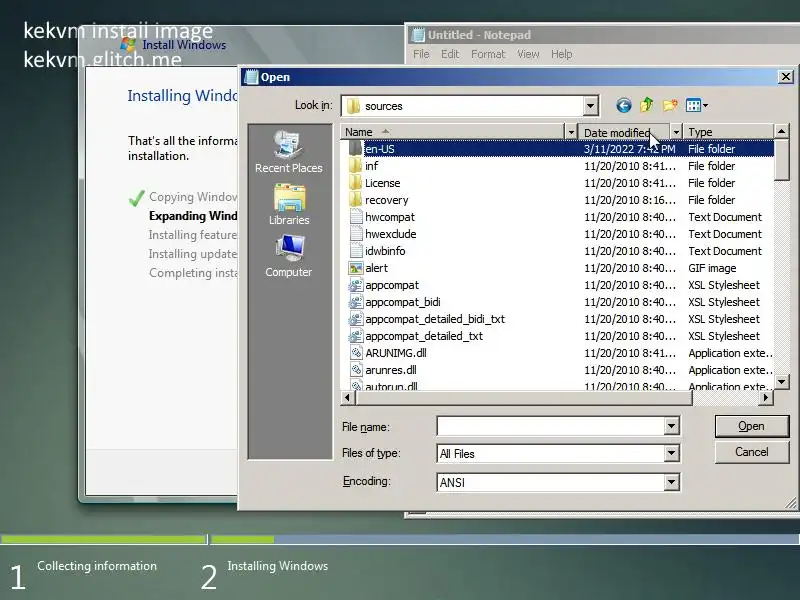Image resolution: width=800 pixels, height=600 pixels.
Task: Click the Collecting information progress bar
Action: pos(104,539)
